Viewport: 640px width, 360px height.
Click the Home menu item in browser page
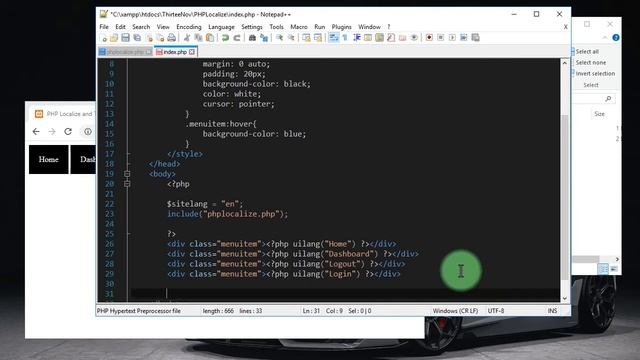[49, 160]
